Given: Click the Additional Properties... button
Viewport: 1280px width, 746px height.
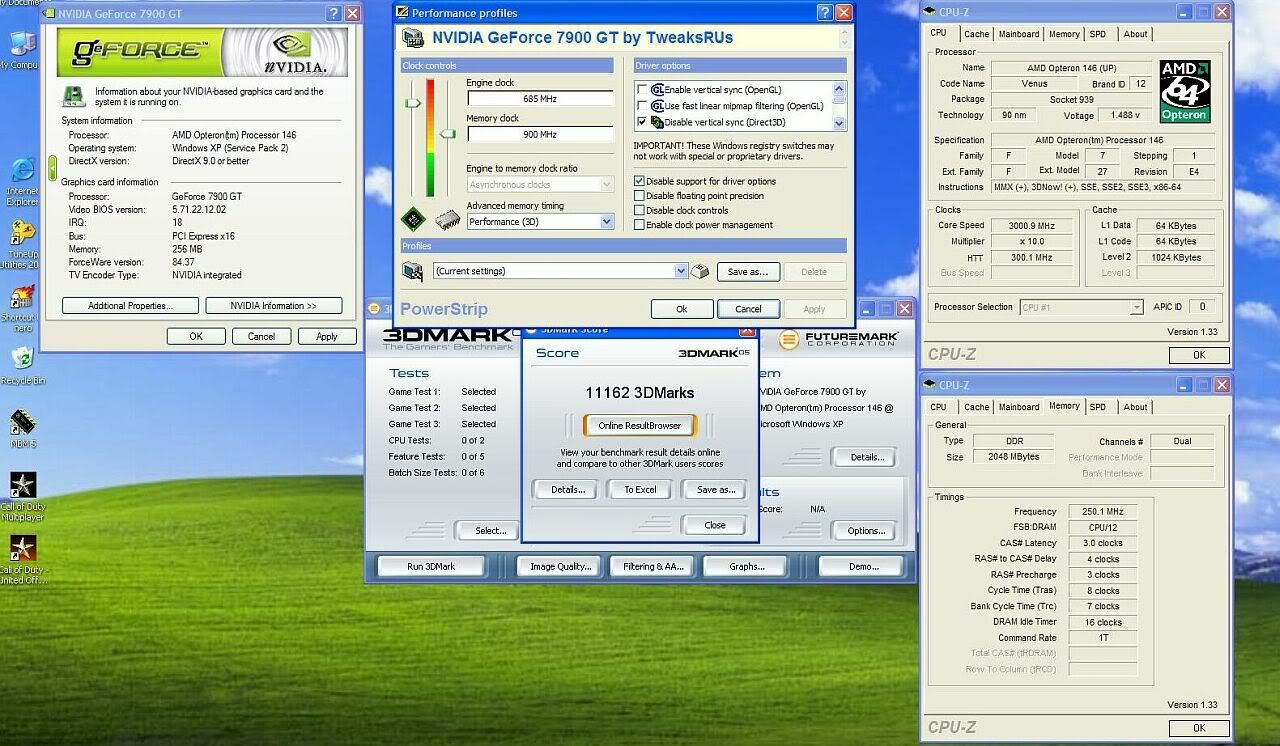Looking at the screenshot, I should pyautogui.click(x=130, y=306).
